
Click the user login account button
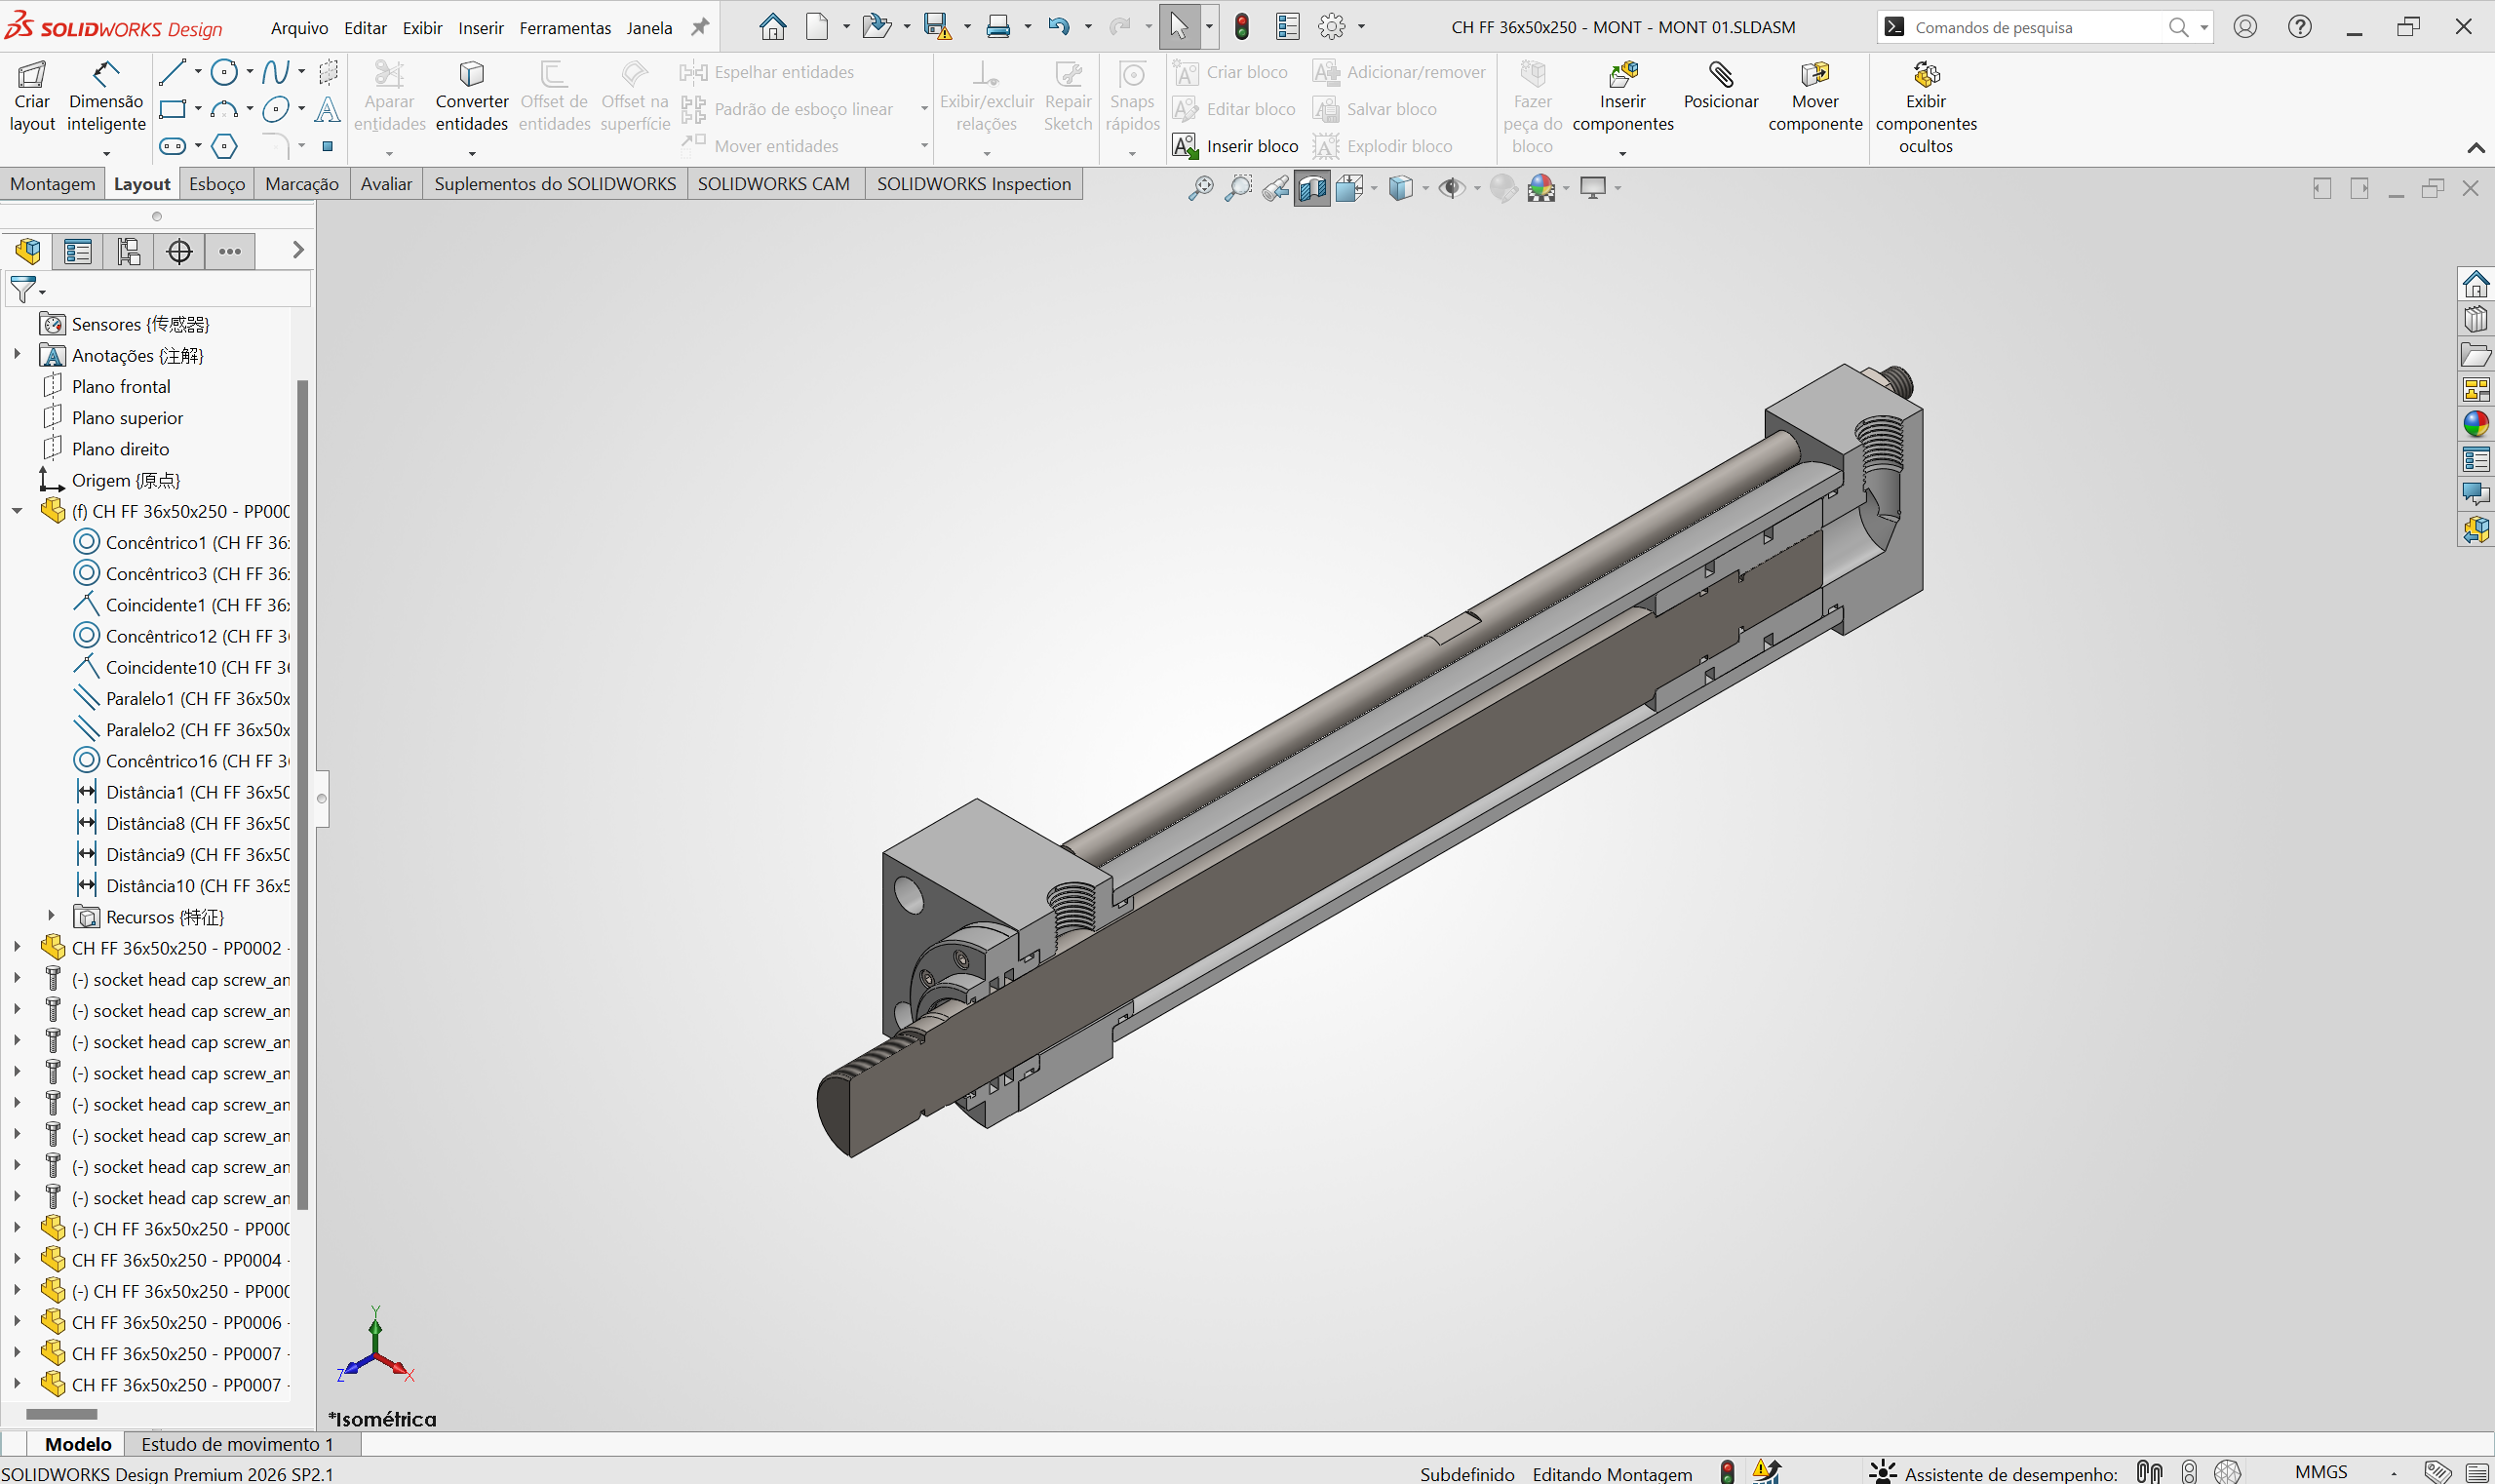(2245, 27)
